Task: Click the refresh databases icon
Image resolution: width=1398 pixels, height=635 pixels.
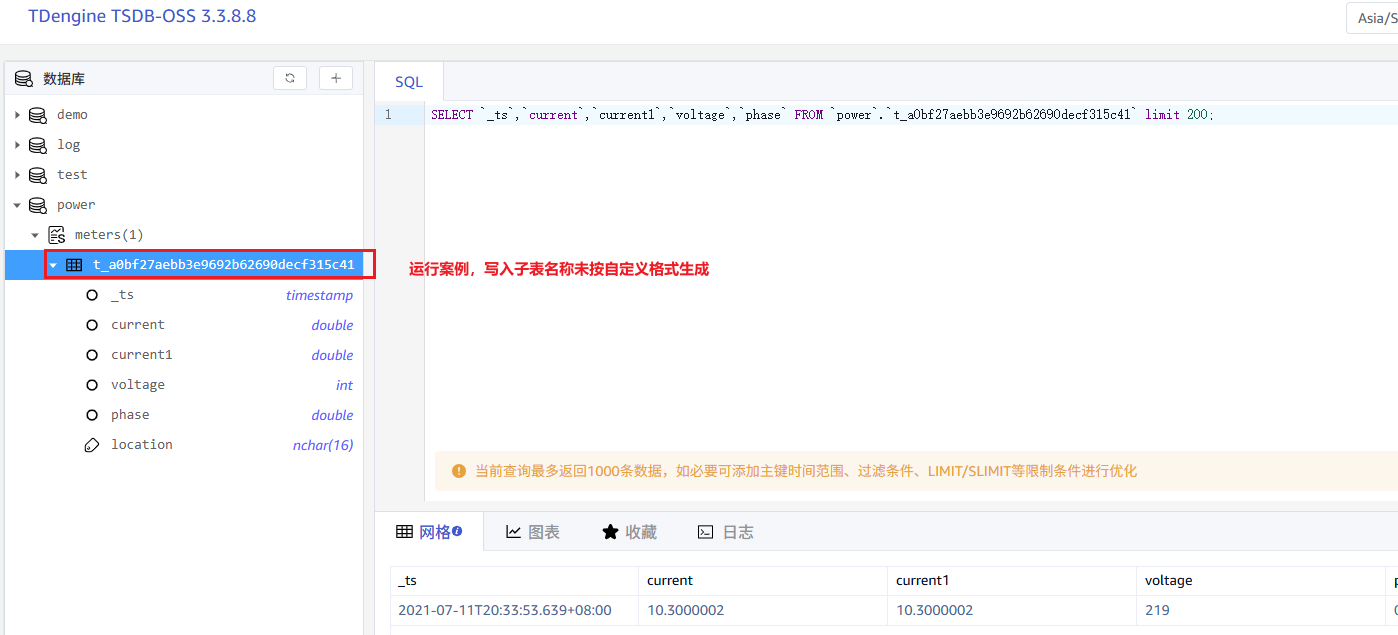Action: click(x=290, y=78)
